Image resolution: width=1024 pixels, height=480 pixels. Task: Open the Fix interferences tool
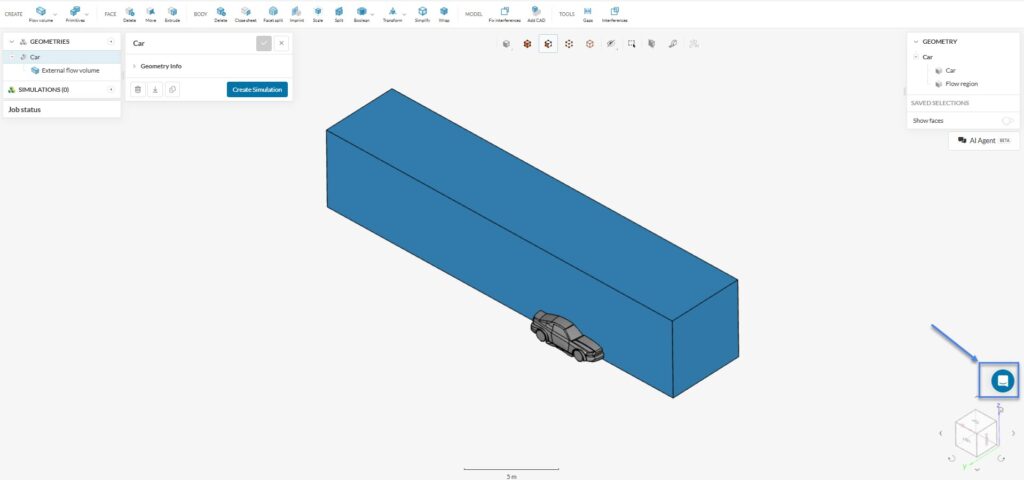click(504, 14)
